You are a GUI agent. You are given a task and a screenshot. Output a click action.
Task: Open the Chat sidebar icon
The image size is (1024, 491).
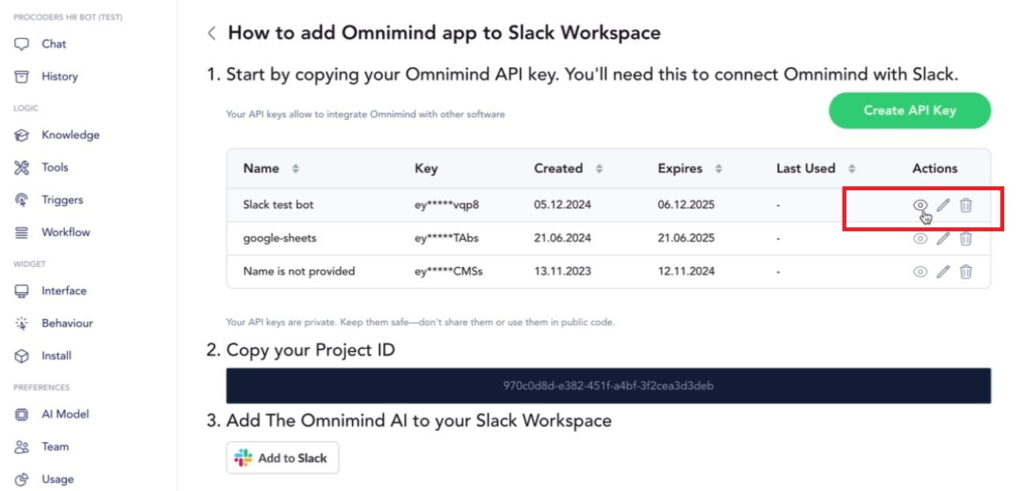point(22,44)
